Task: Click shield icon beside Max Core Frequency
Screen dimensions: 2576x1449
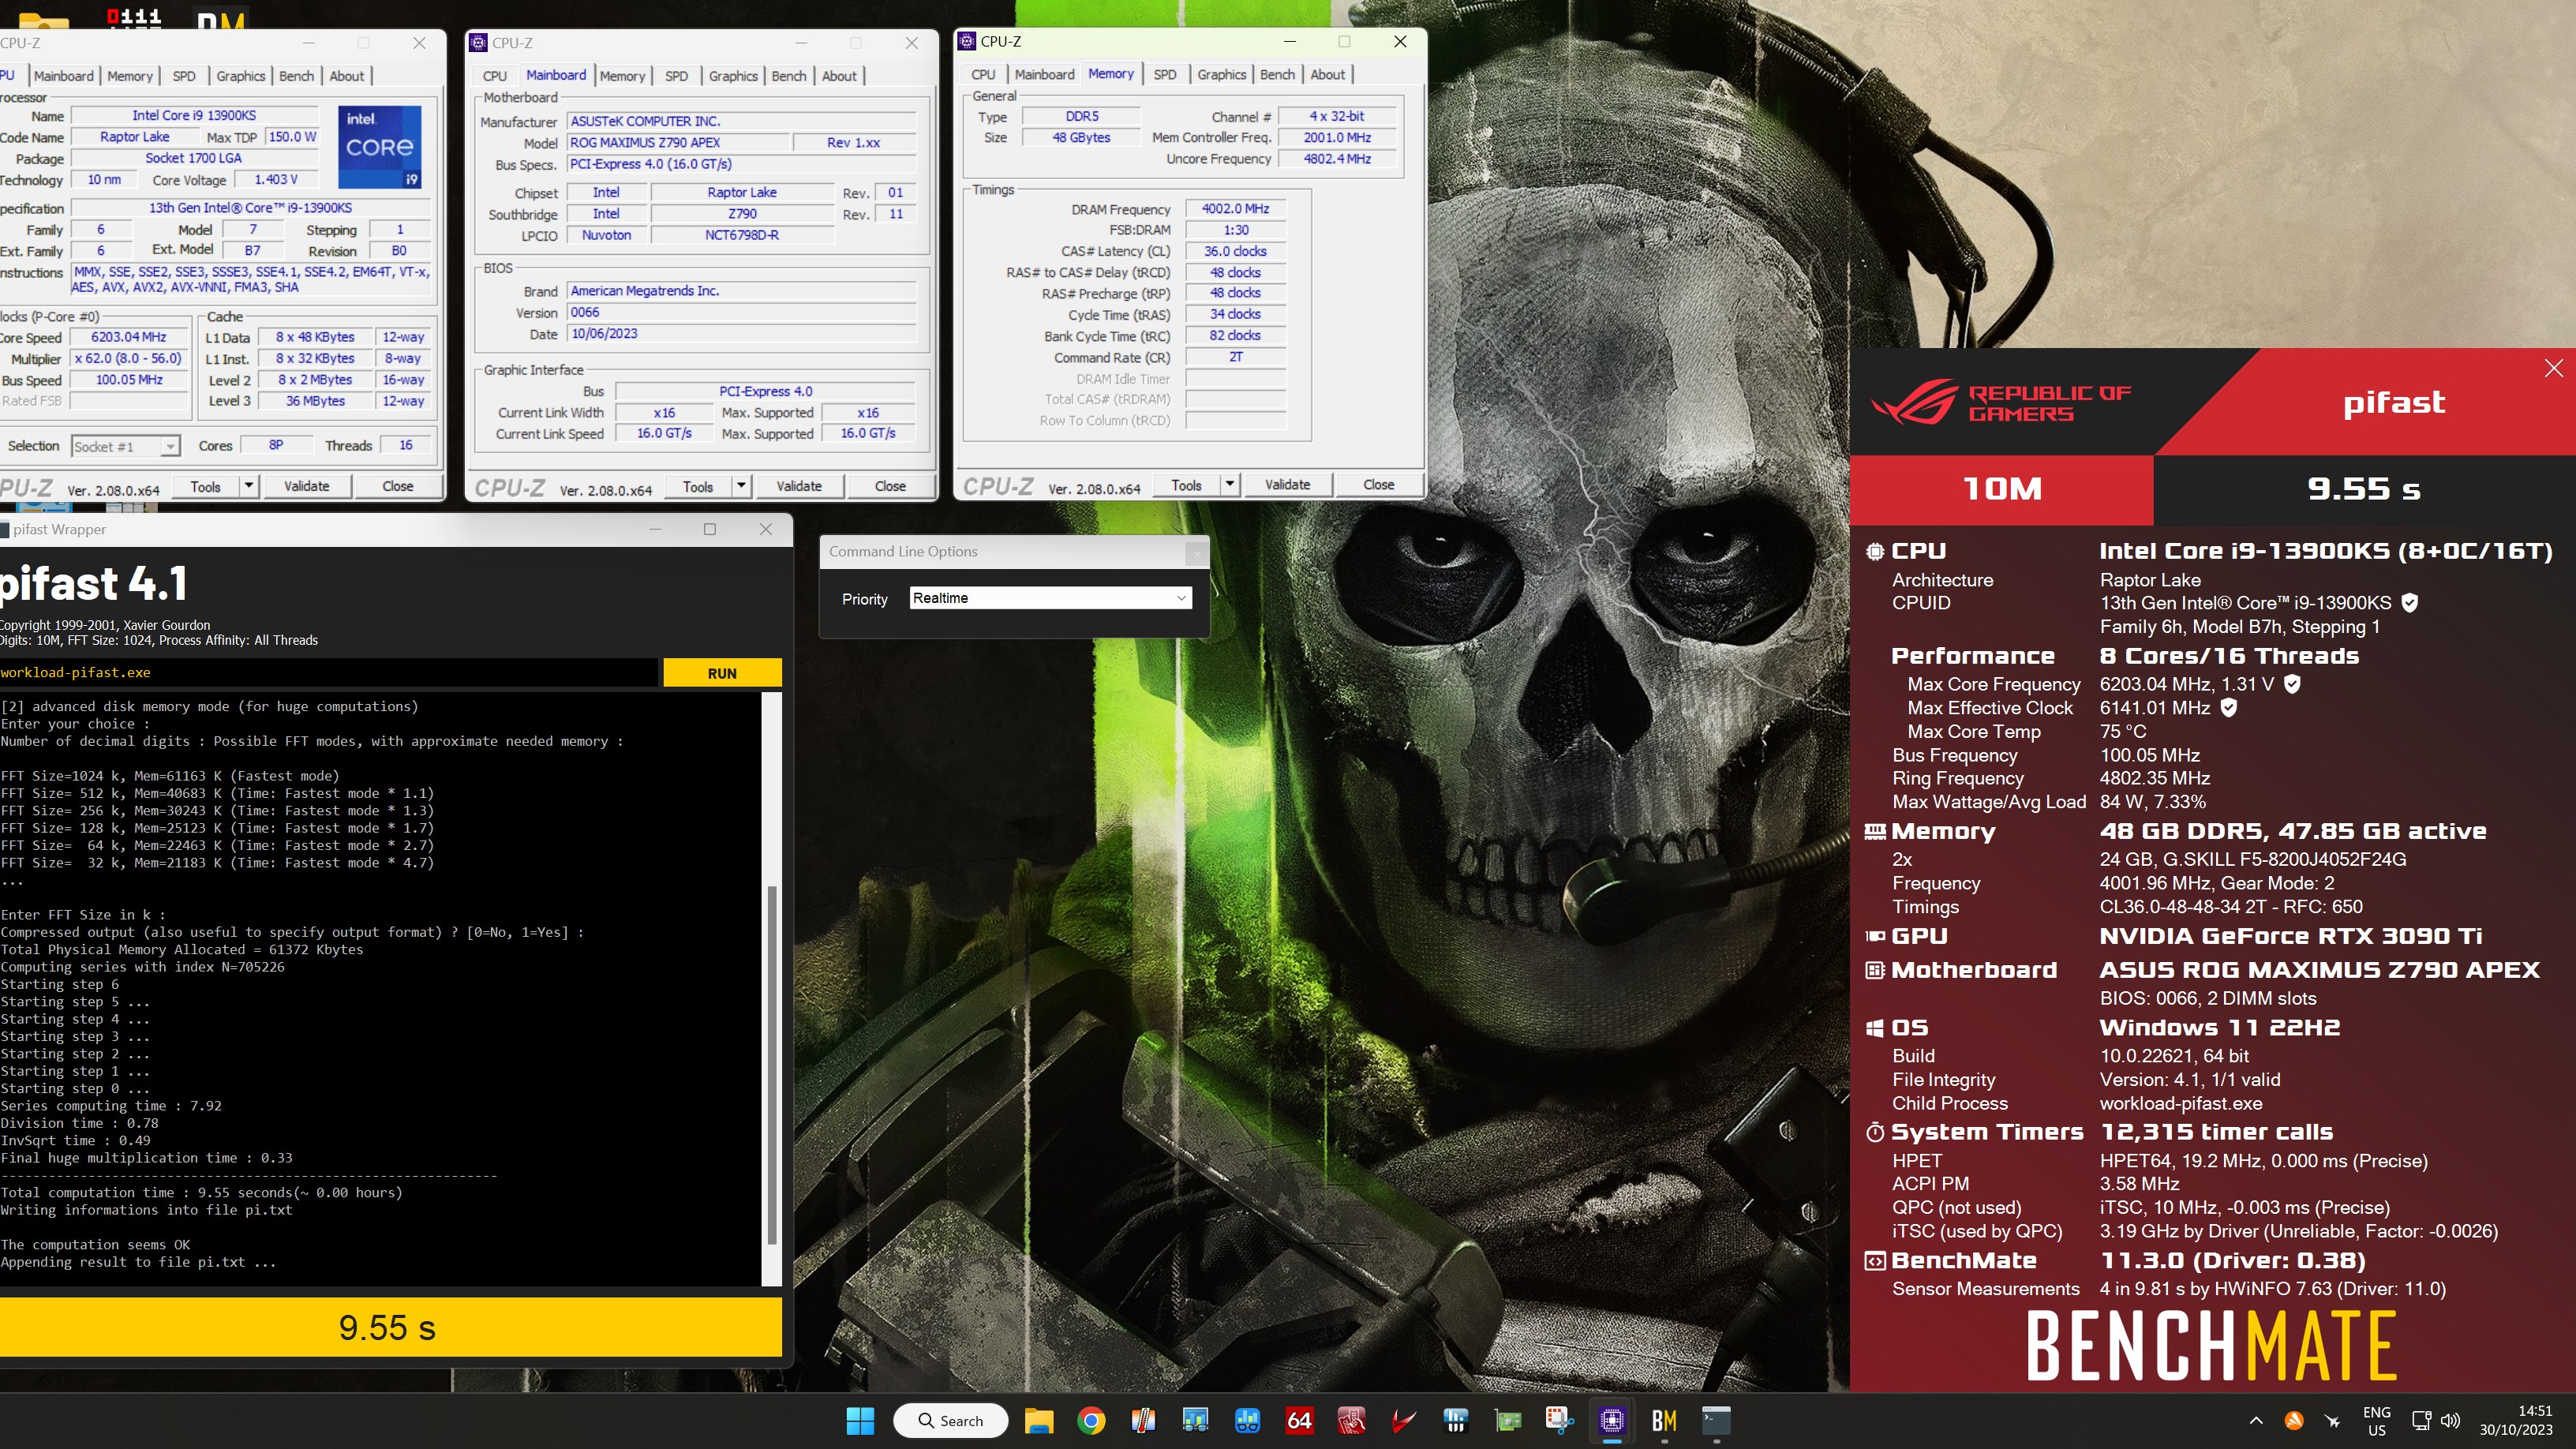Action: click(x=2292, y=684)
